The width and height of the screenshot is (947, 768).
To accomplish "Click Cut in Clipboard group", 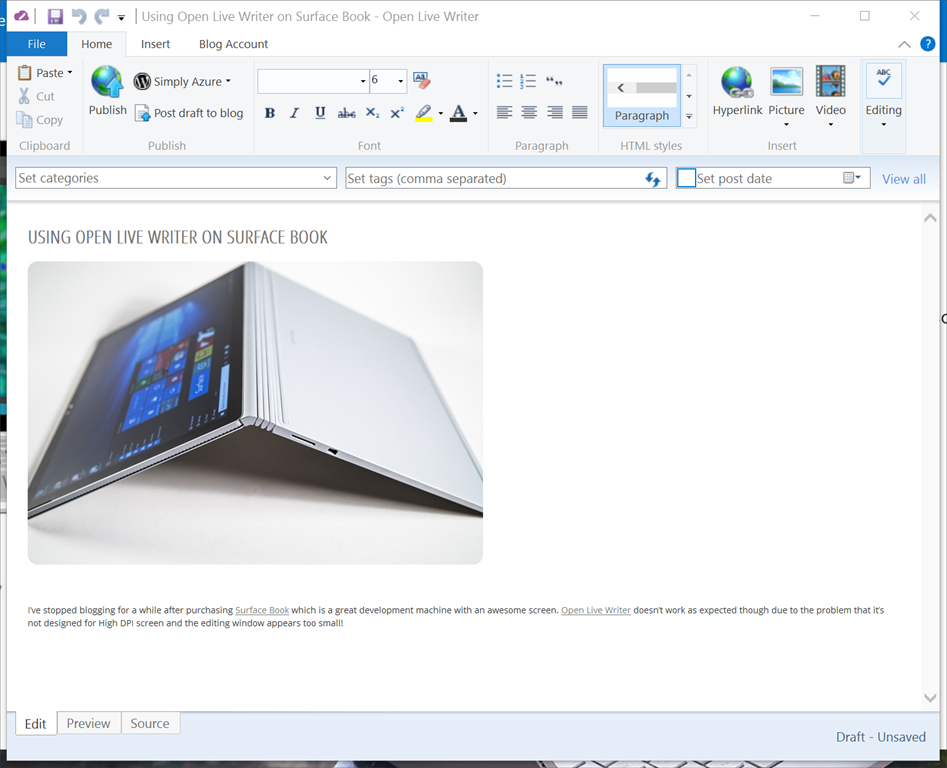I will [x=37, y=96].
